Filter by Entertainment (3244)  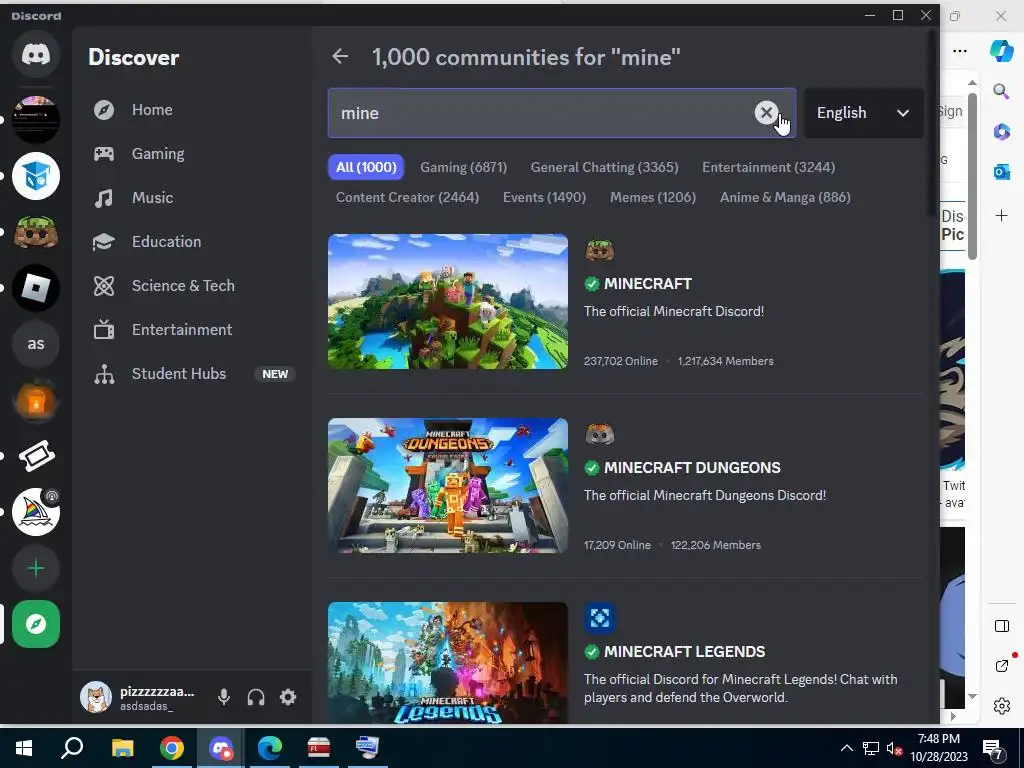click(x=769, y=167)
